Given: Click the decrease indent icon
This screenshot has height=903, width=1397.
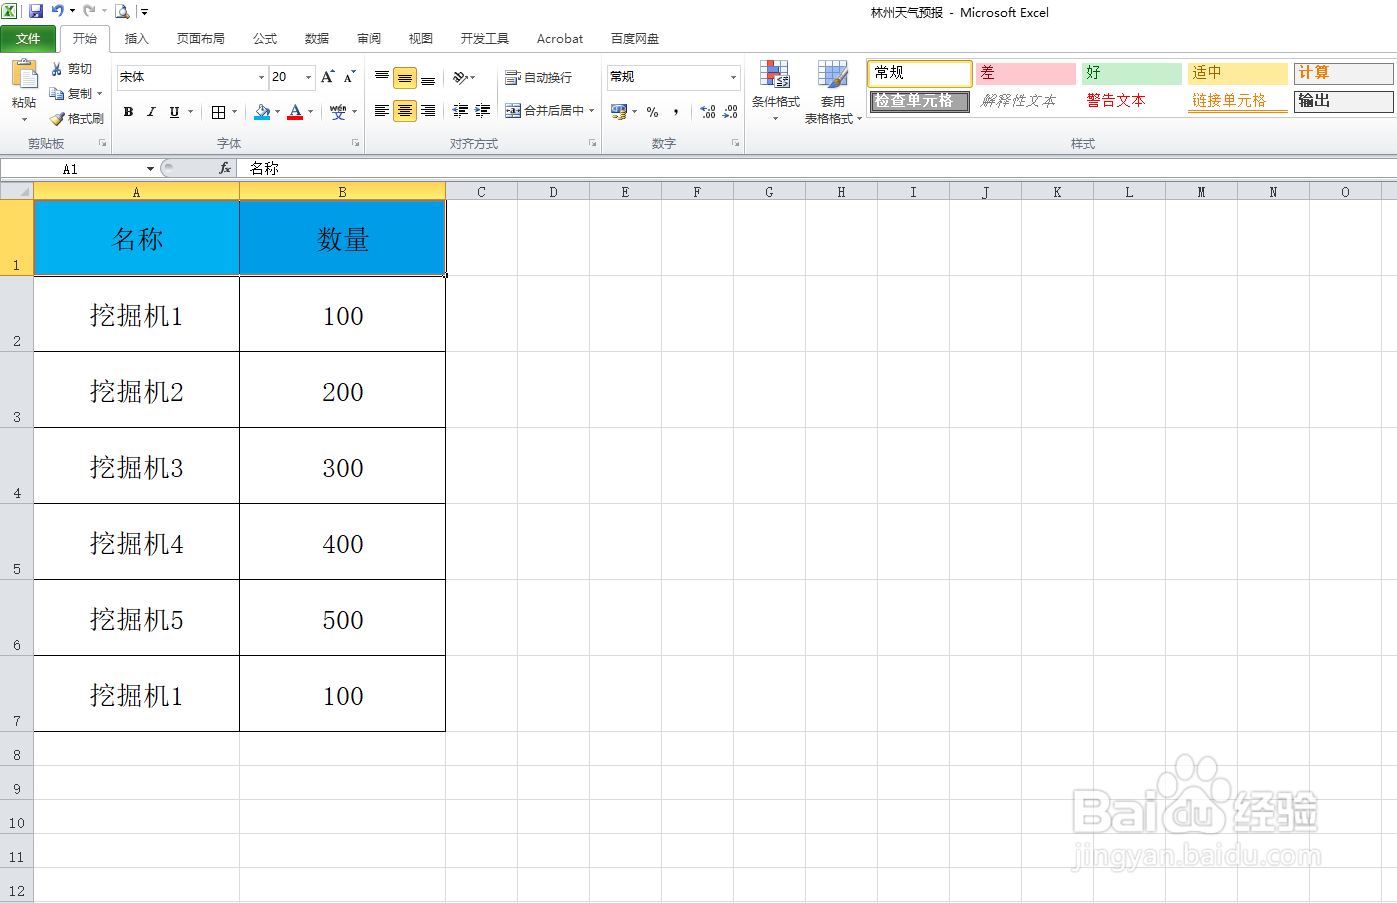Looking at the screenshot, I should [x=460, y=111].
